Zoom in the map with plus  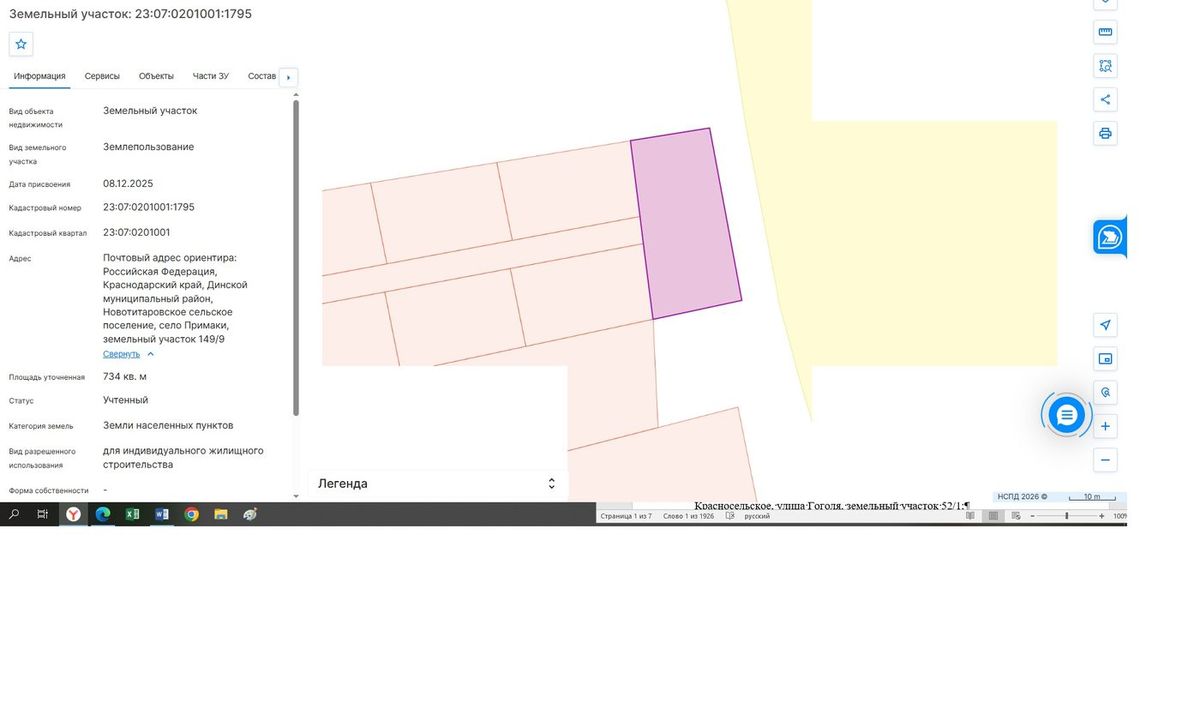[1105, 426]
